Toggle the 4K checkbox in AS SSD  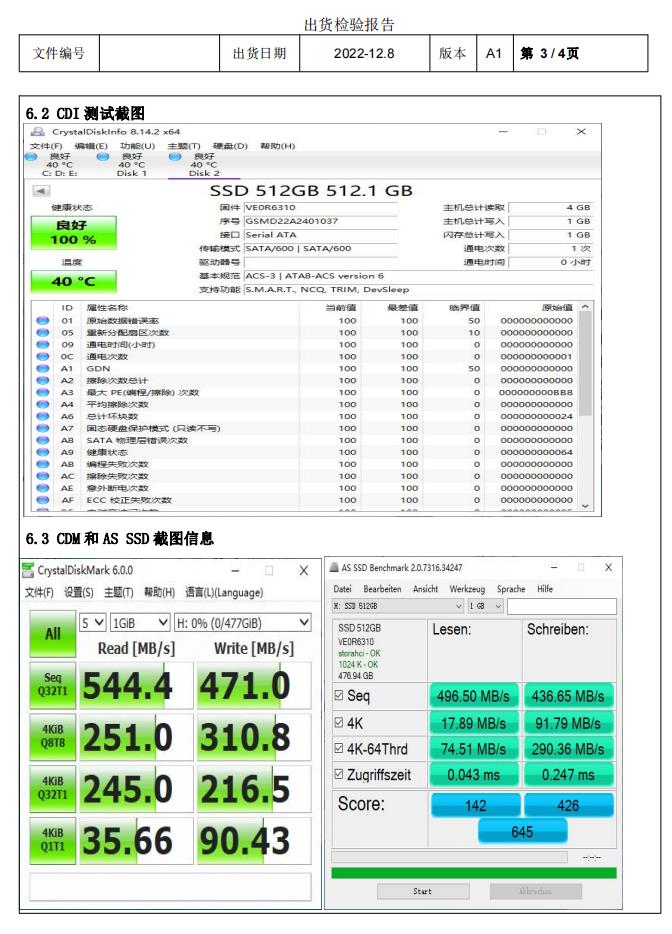(339, 722)
